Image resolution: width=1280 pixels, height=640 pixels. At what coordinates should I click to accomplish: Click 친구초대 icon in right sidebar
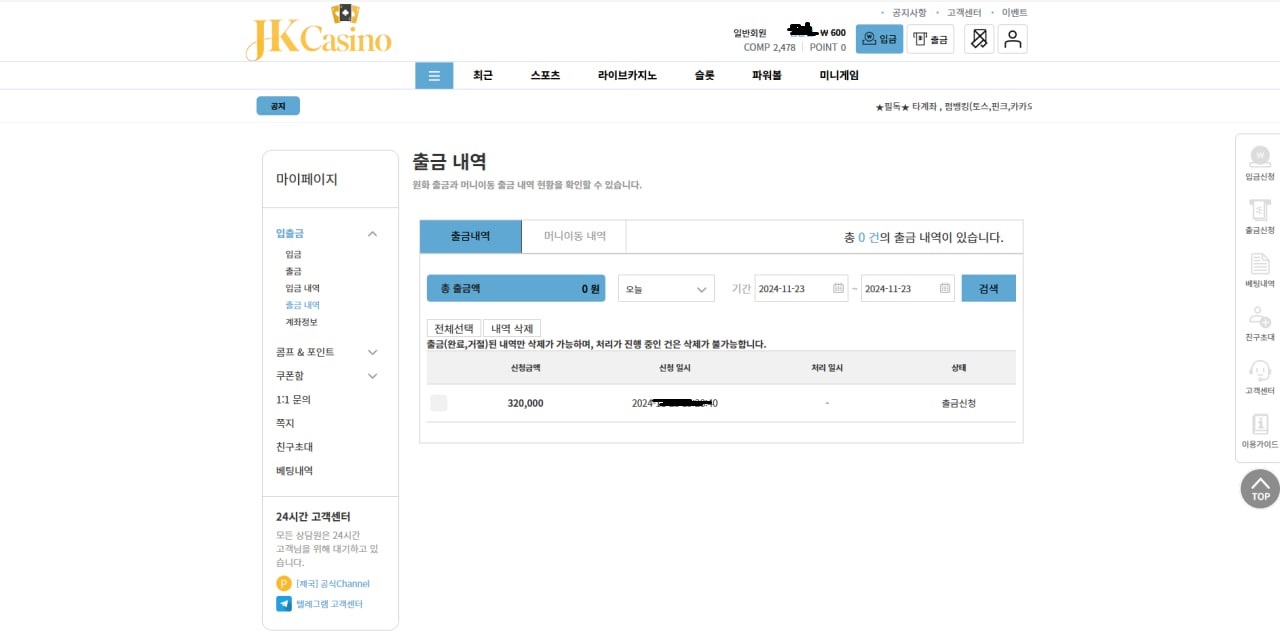click(1259, 319)
